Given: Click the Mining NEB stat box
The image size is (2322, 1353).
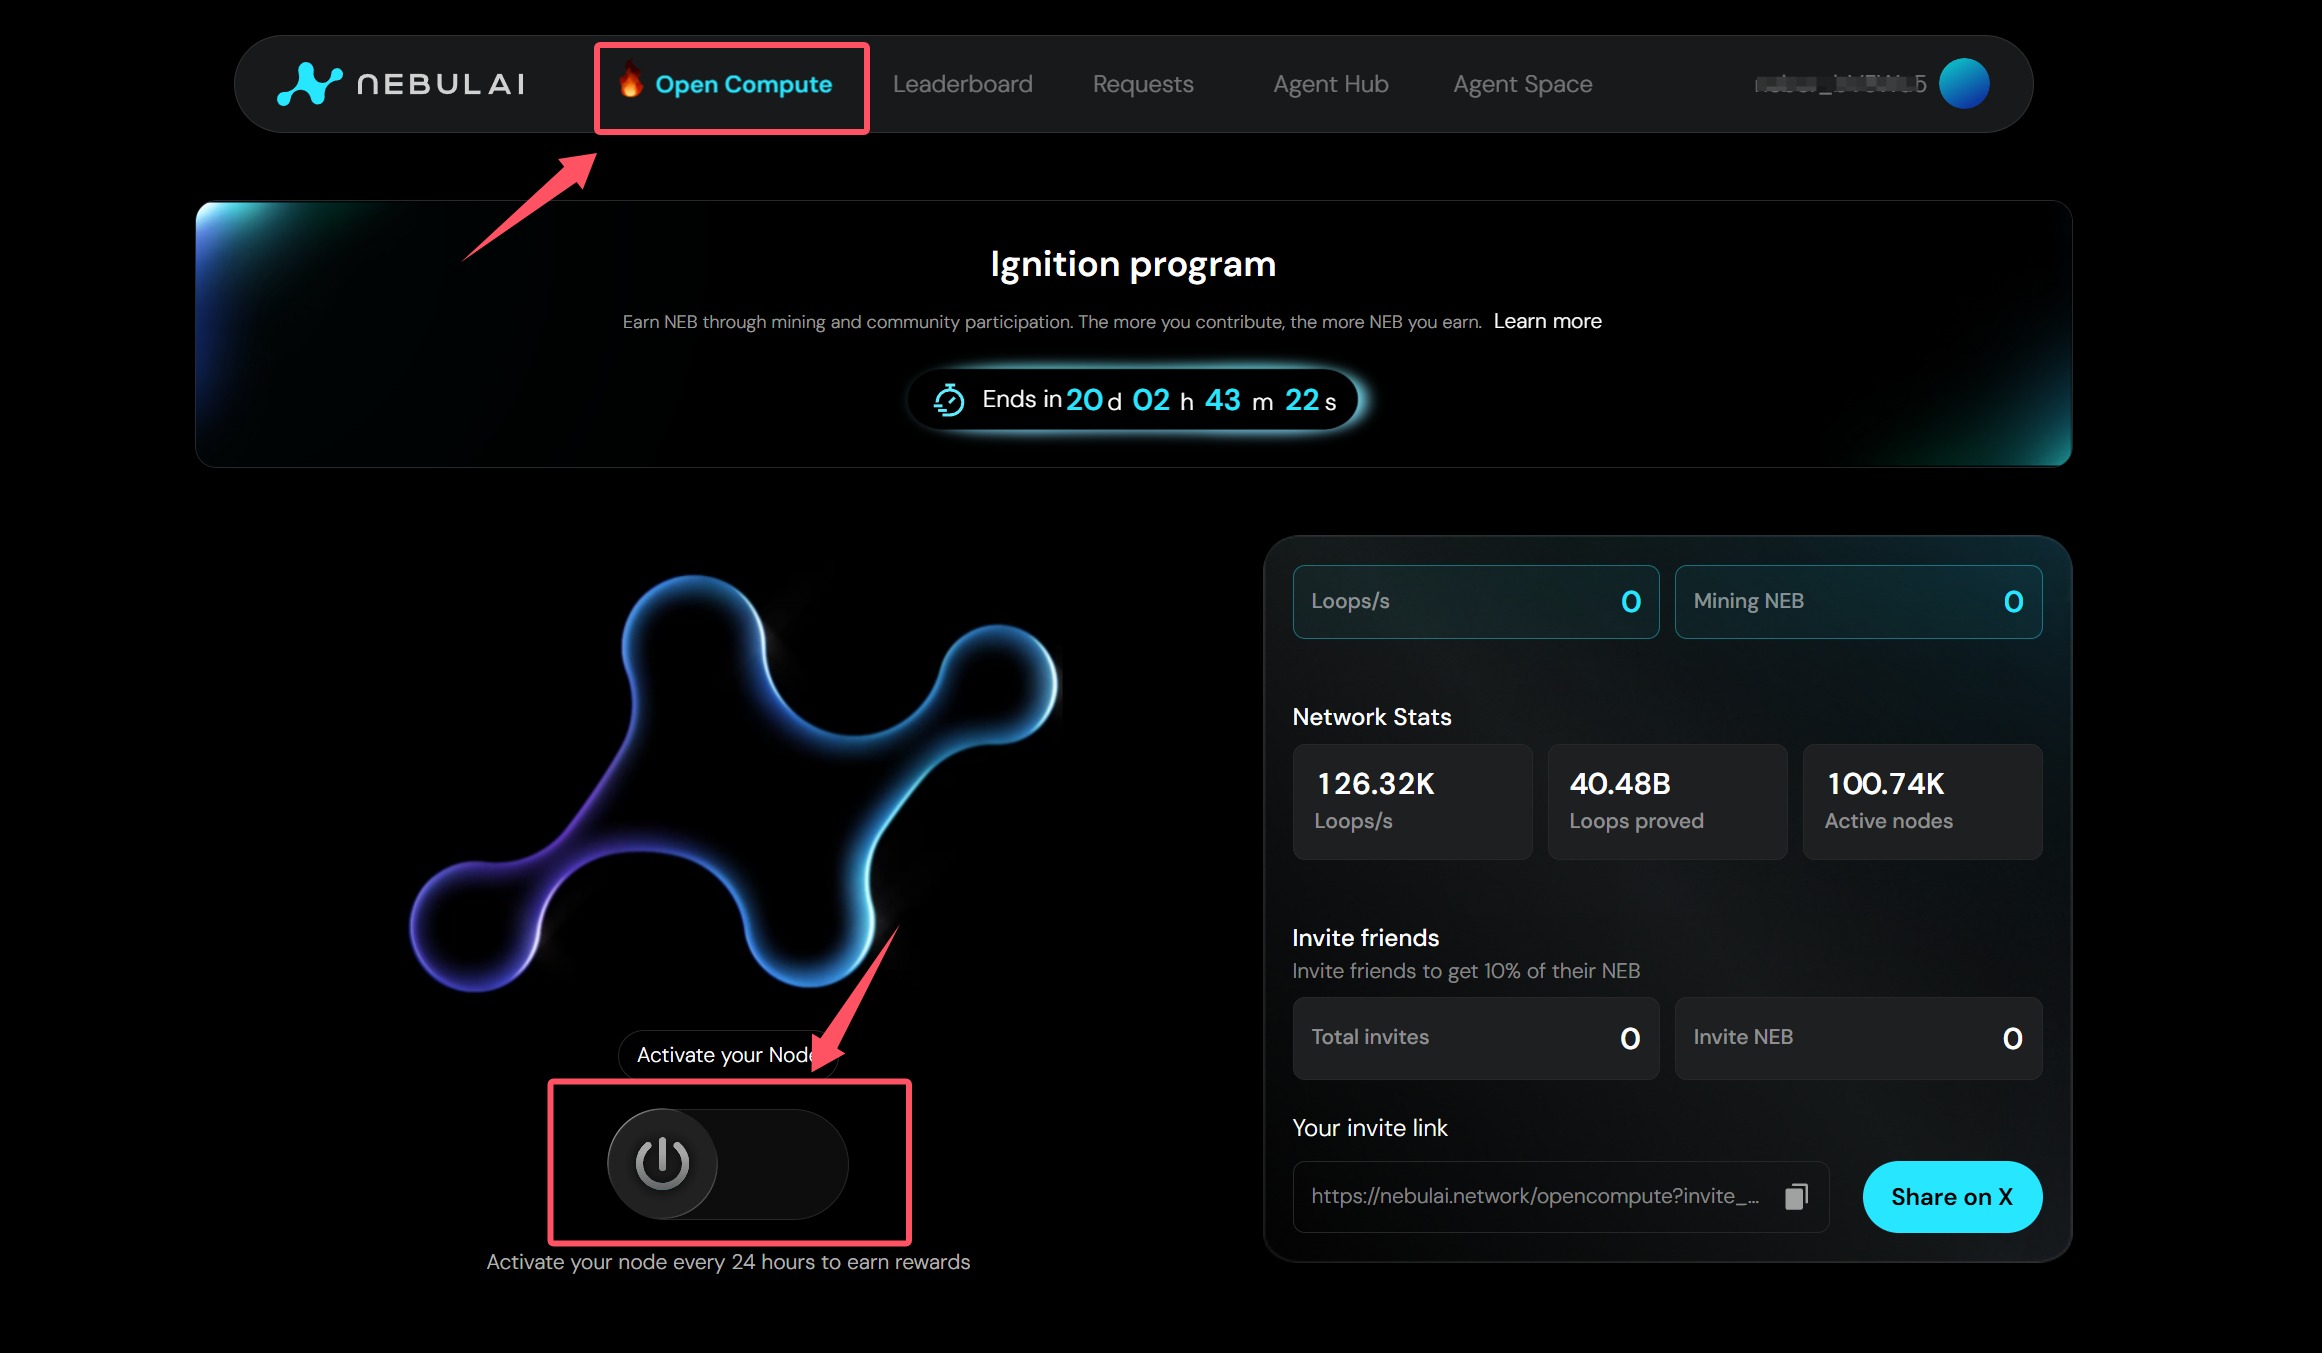Looking at the screenshot, I should (1858, 602).
